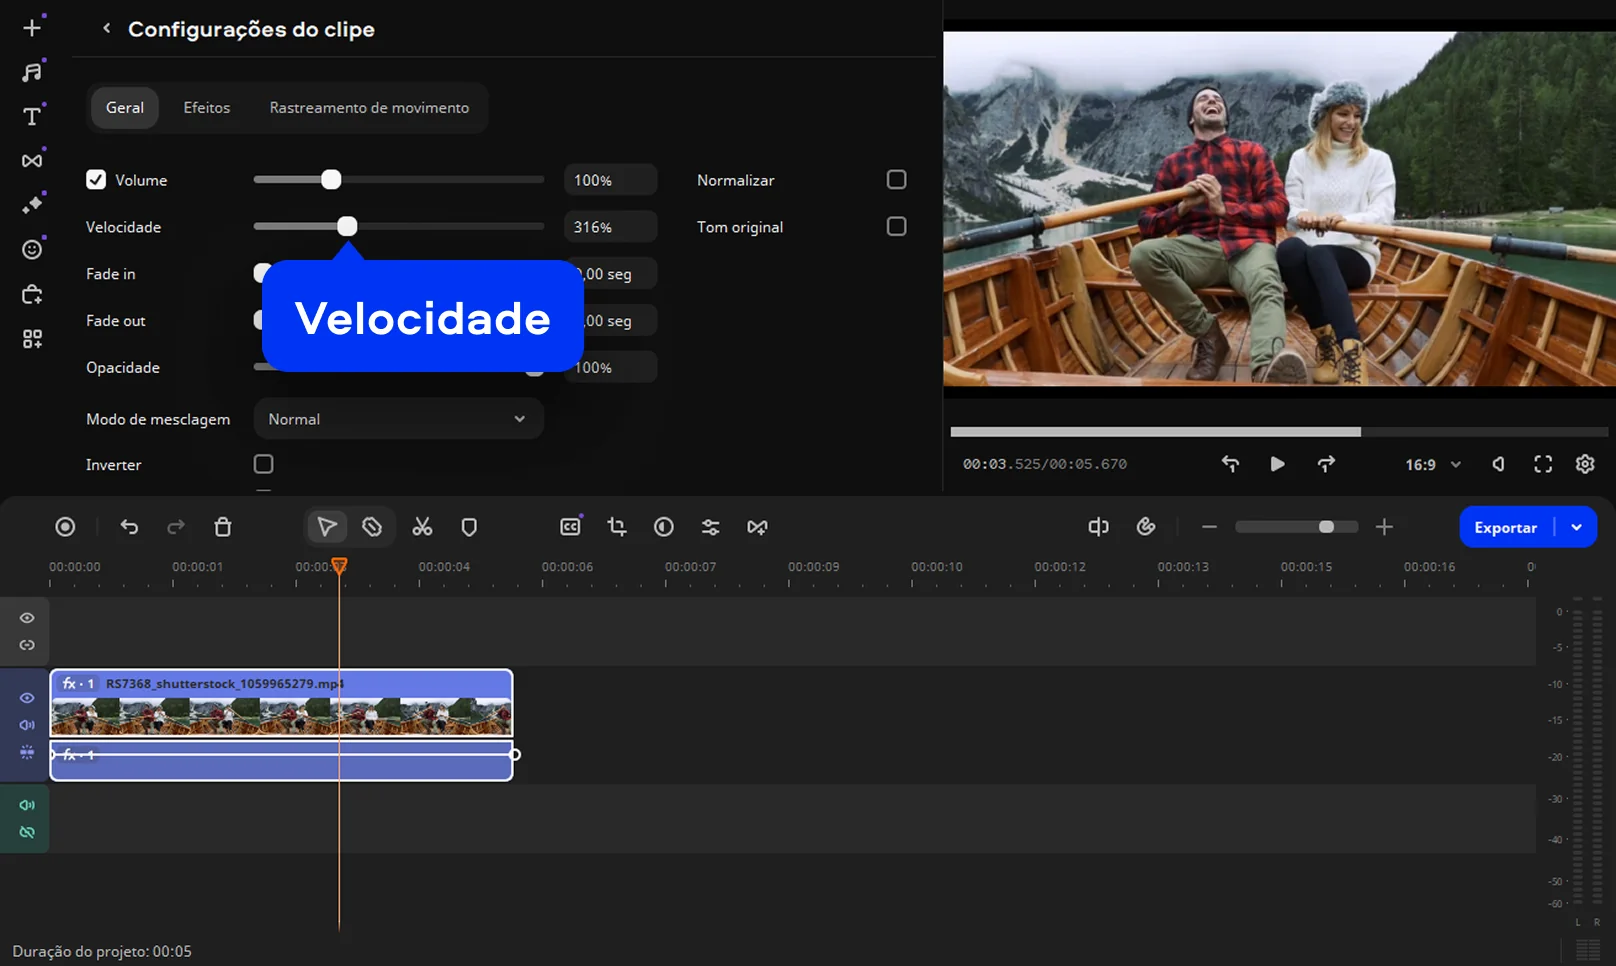The width and height of the screenshot is (1616, 966).
Task: Open the text titles panel
Action: pos(32,116)
